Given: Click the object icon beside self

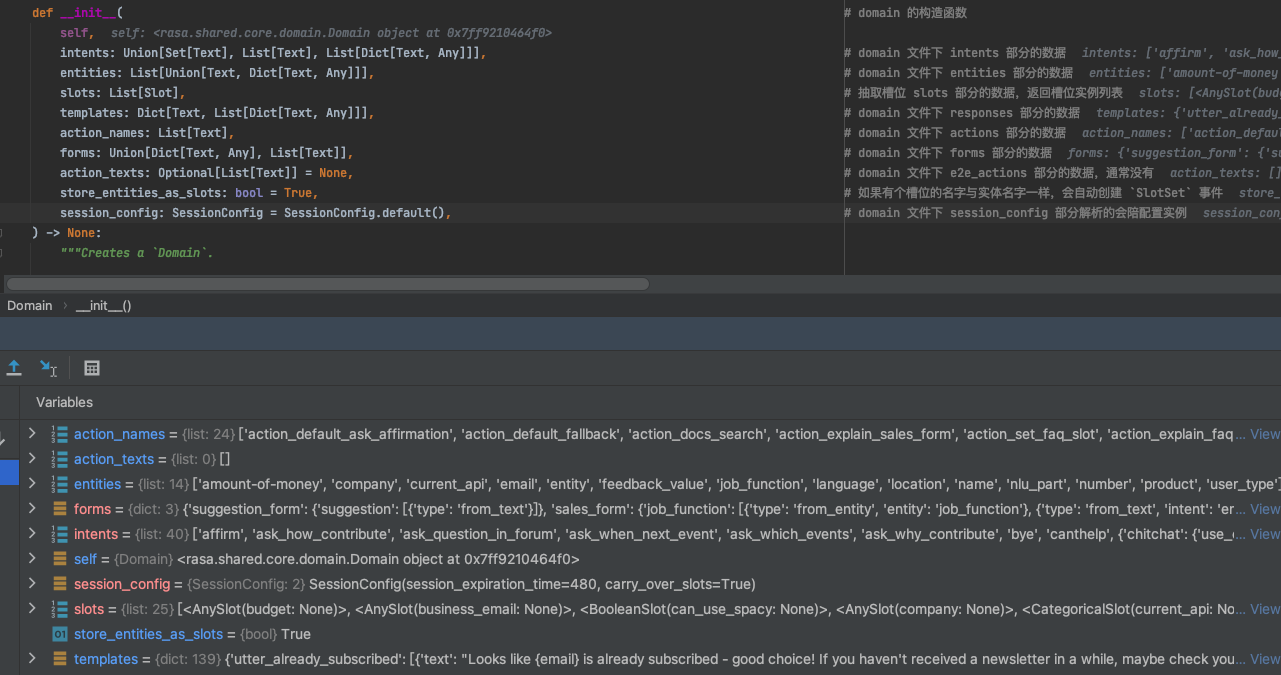Looking at the screenshot, I should (60, 559).
